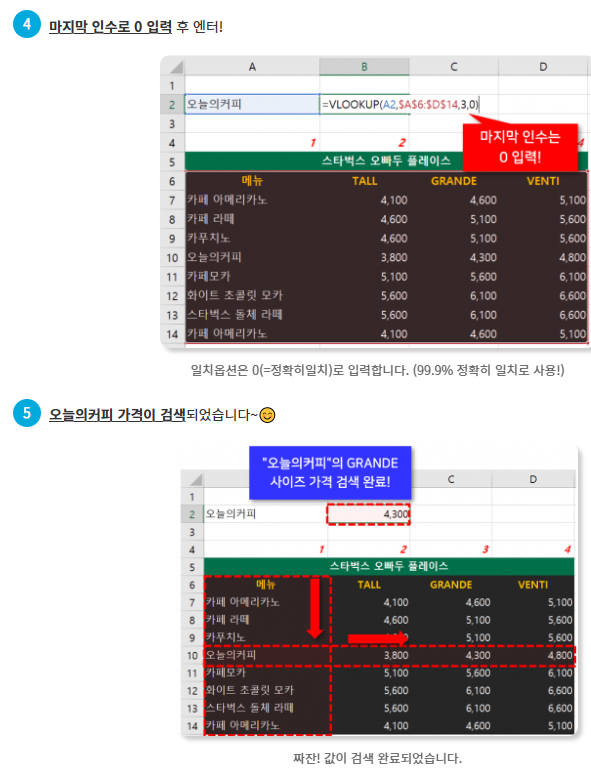This screenshot has width=591, height=774.
Task: Click '화이트 초콜릿 모카' in step 5 sheet
Action: point(267,690)
